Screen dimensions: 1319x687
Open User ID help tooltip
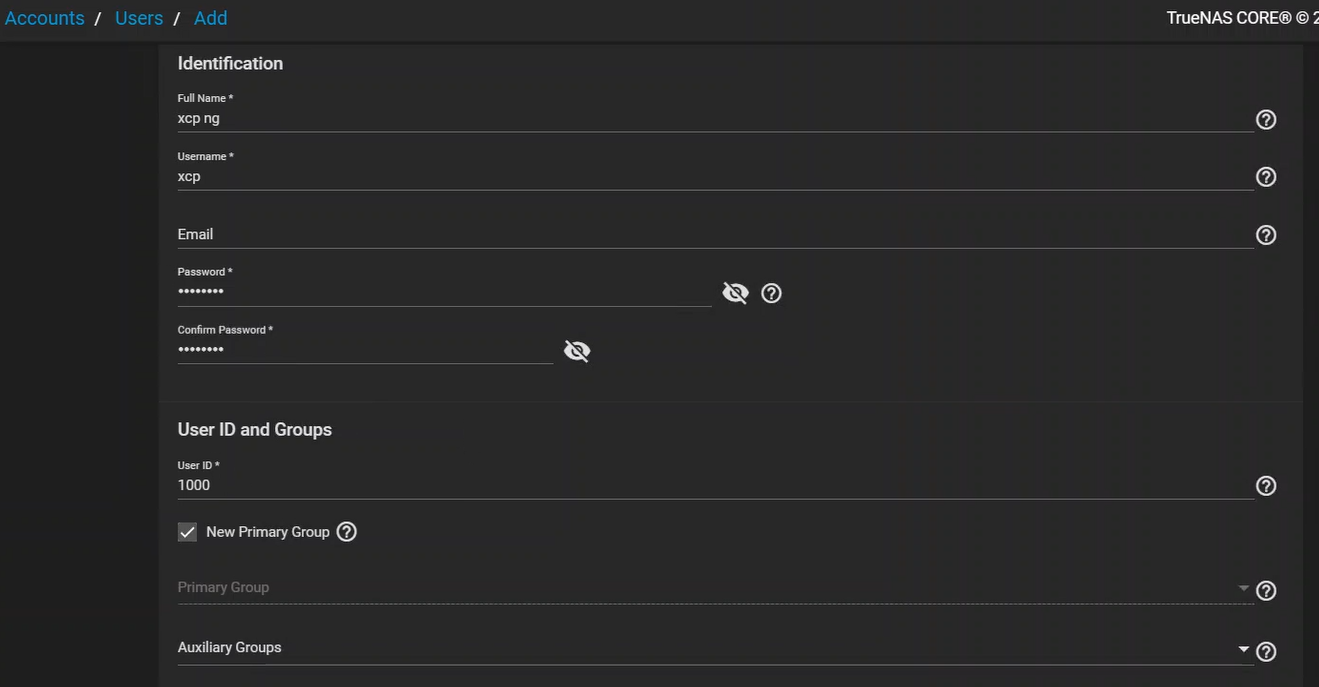pyautogui.click(x=1266, y=486)
